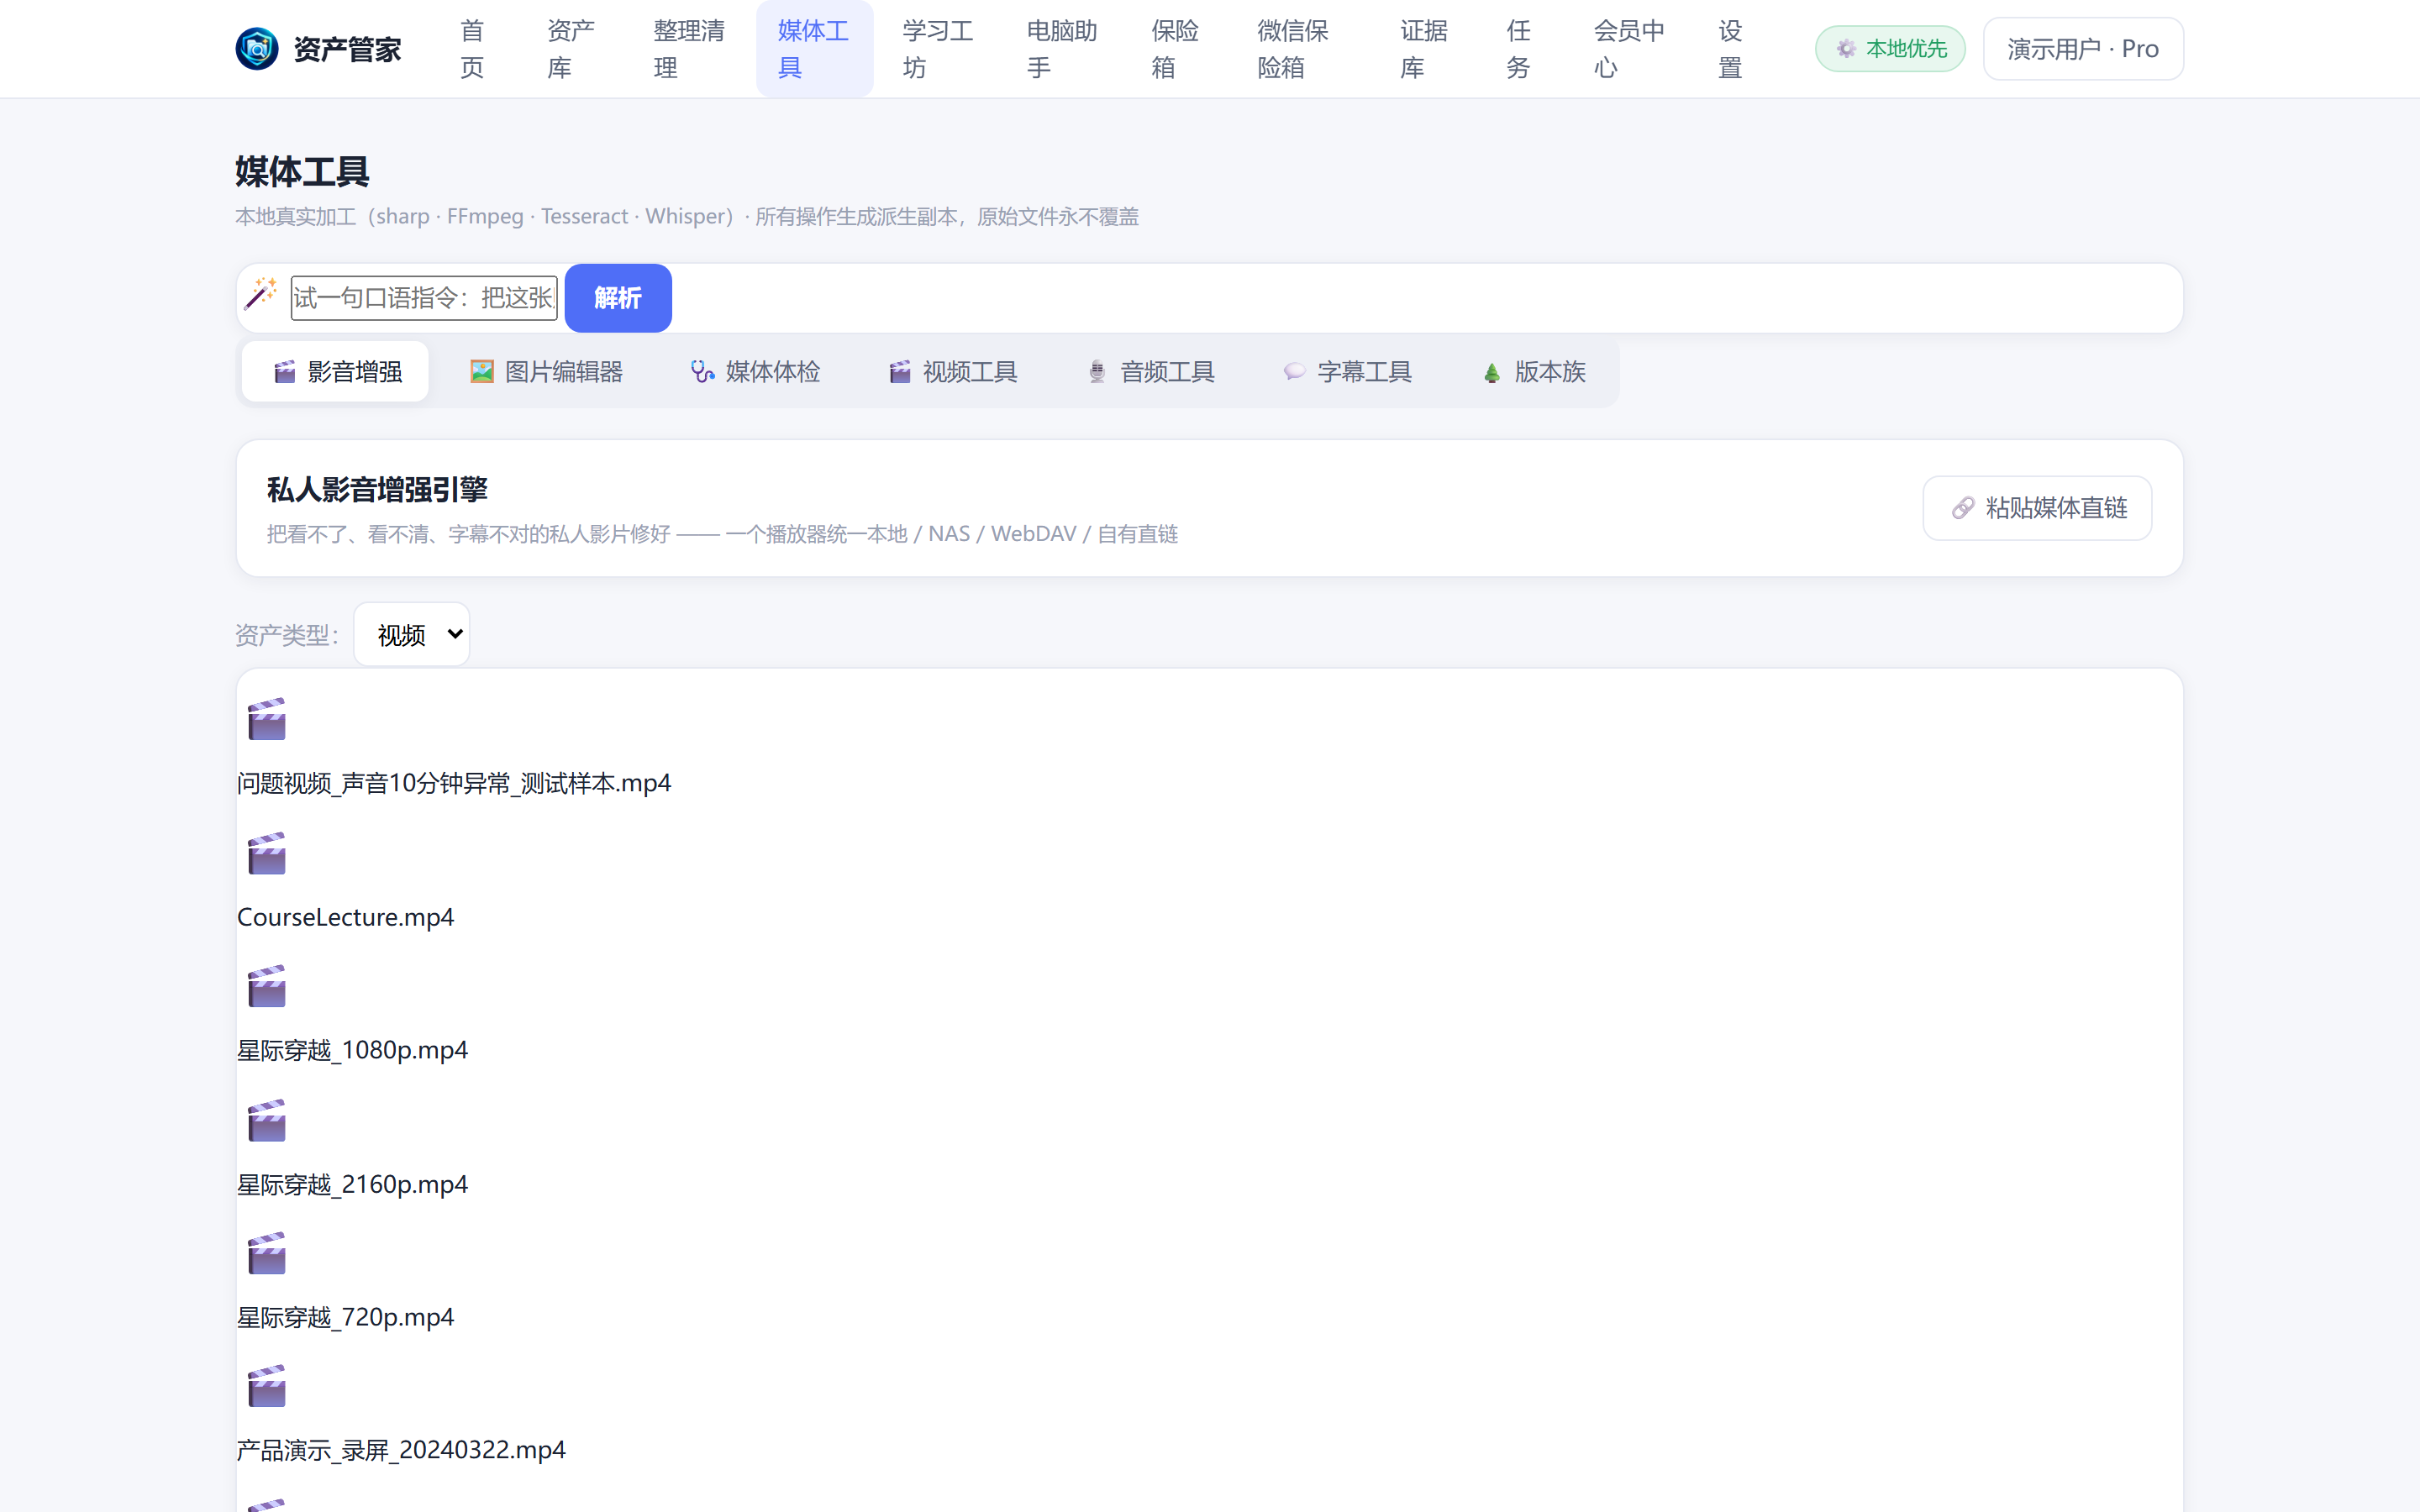Click clapperboard icon above CourseLecture.mp4
The height and width of the screenshot is (1512, 2420).
coord(267,853)
